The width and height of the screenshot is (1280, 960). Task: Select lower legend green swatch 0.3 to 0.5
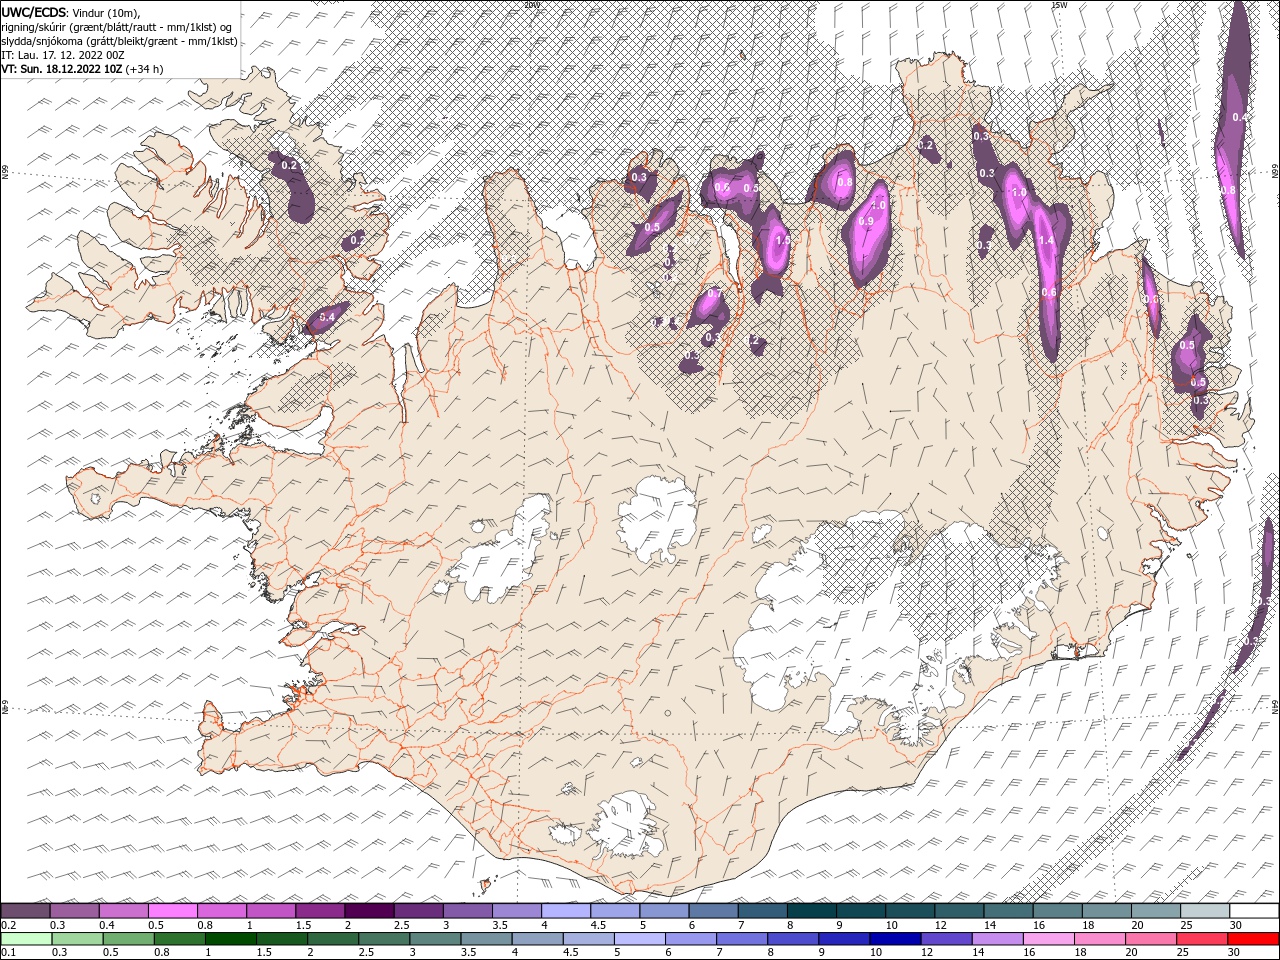76,939
